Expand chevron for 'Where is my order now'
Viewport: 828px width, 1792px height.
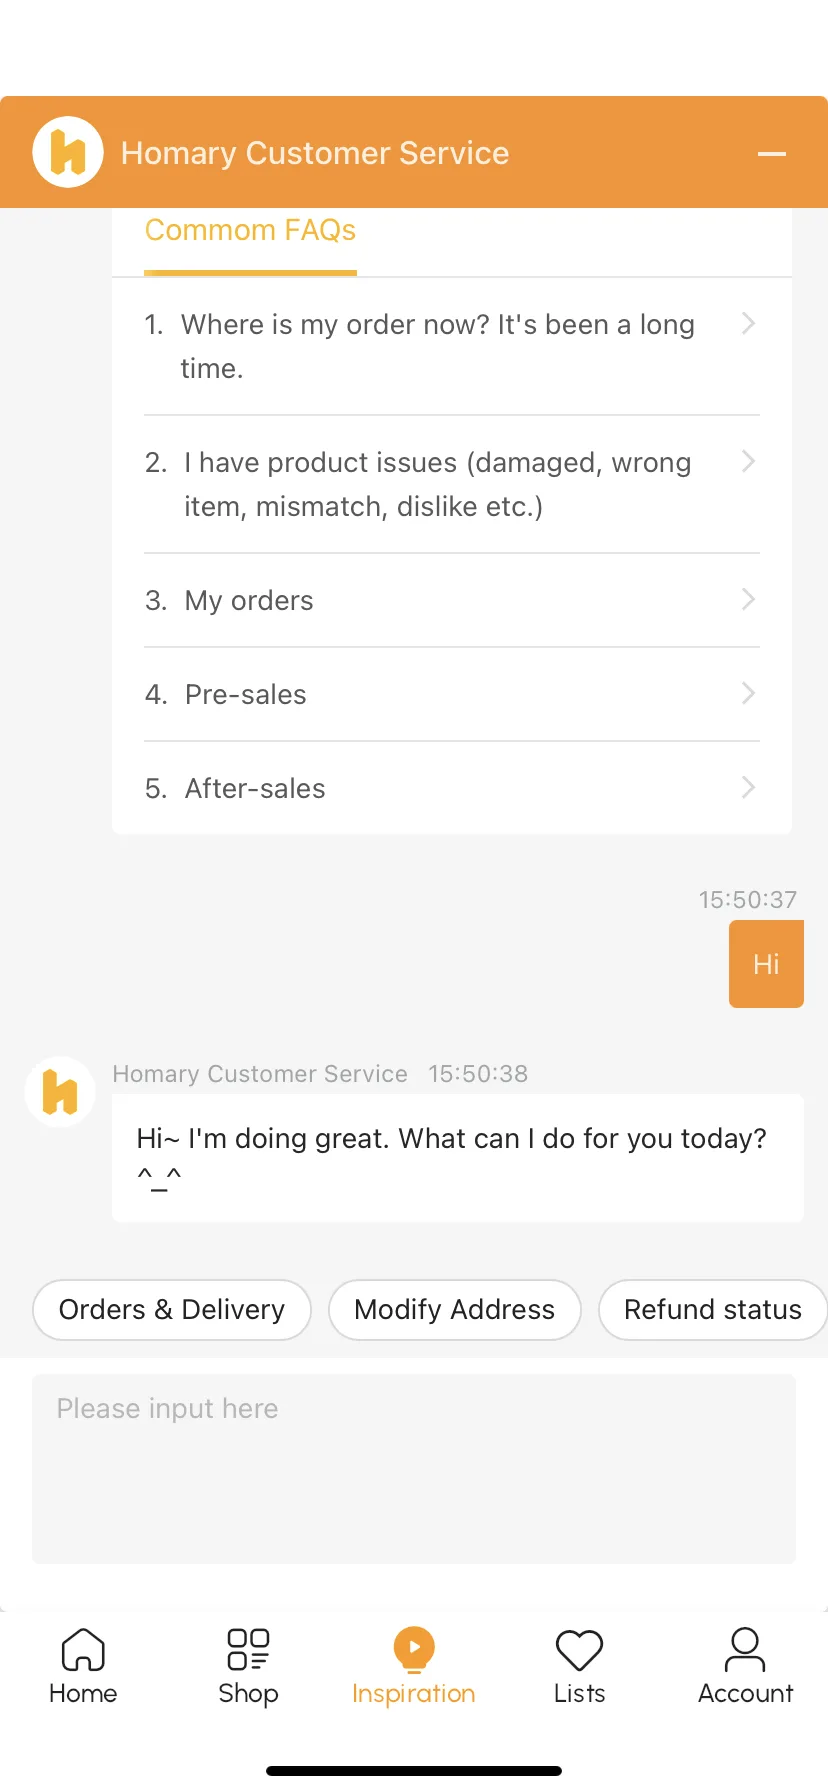[x=748, y=323]
